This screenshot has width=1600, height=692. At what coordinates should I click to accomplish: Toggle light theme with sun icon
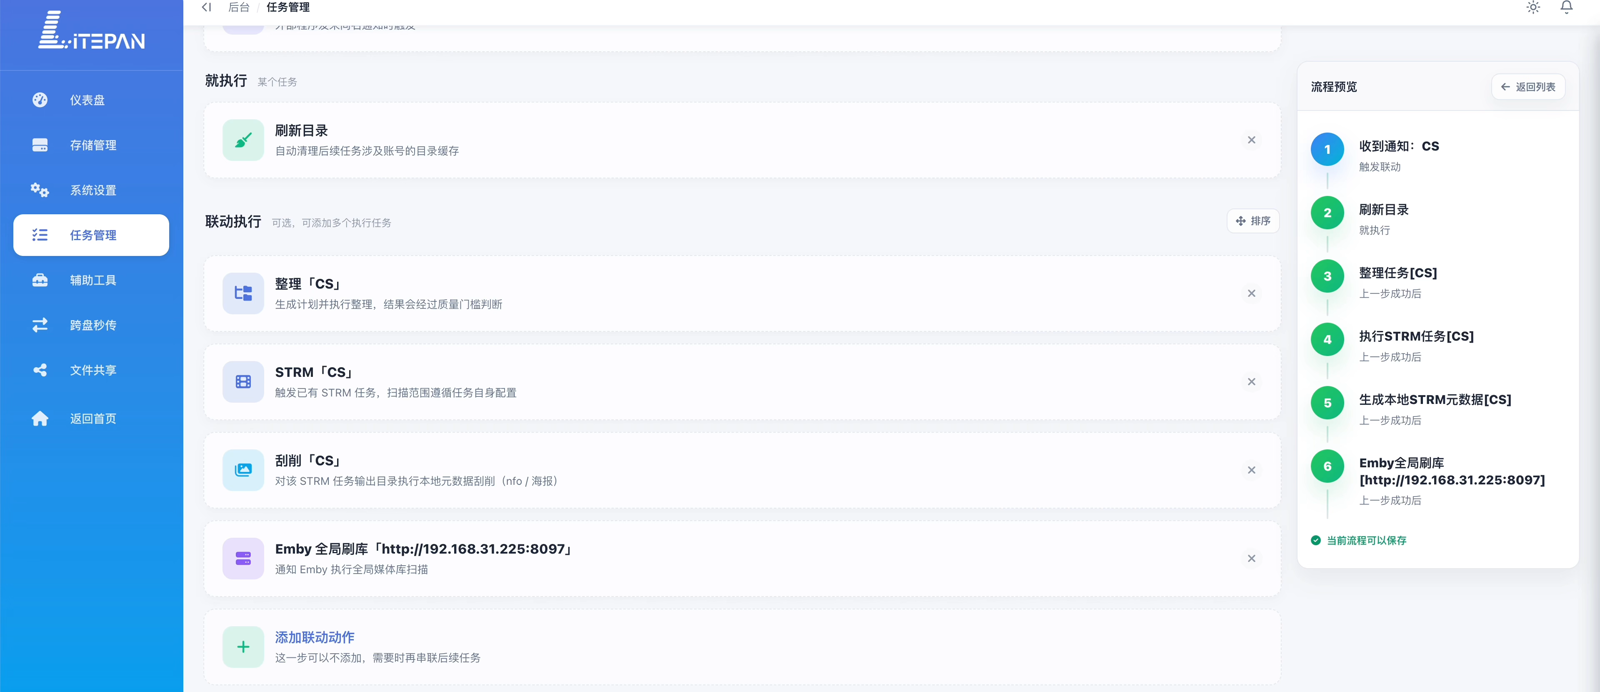pyautogui.click(x=1533, y=7)
